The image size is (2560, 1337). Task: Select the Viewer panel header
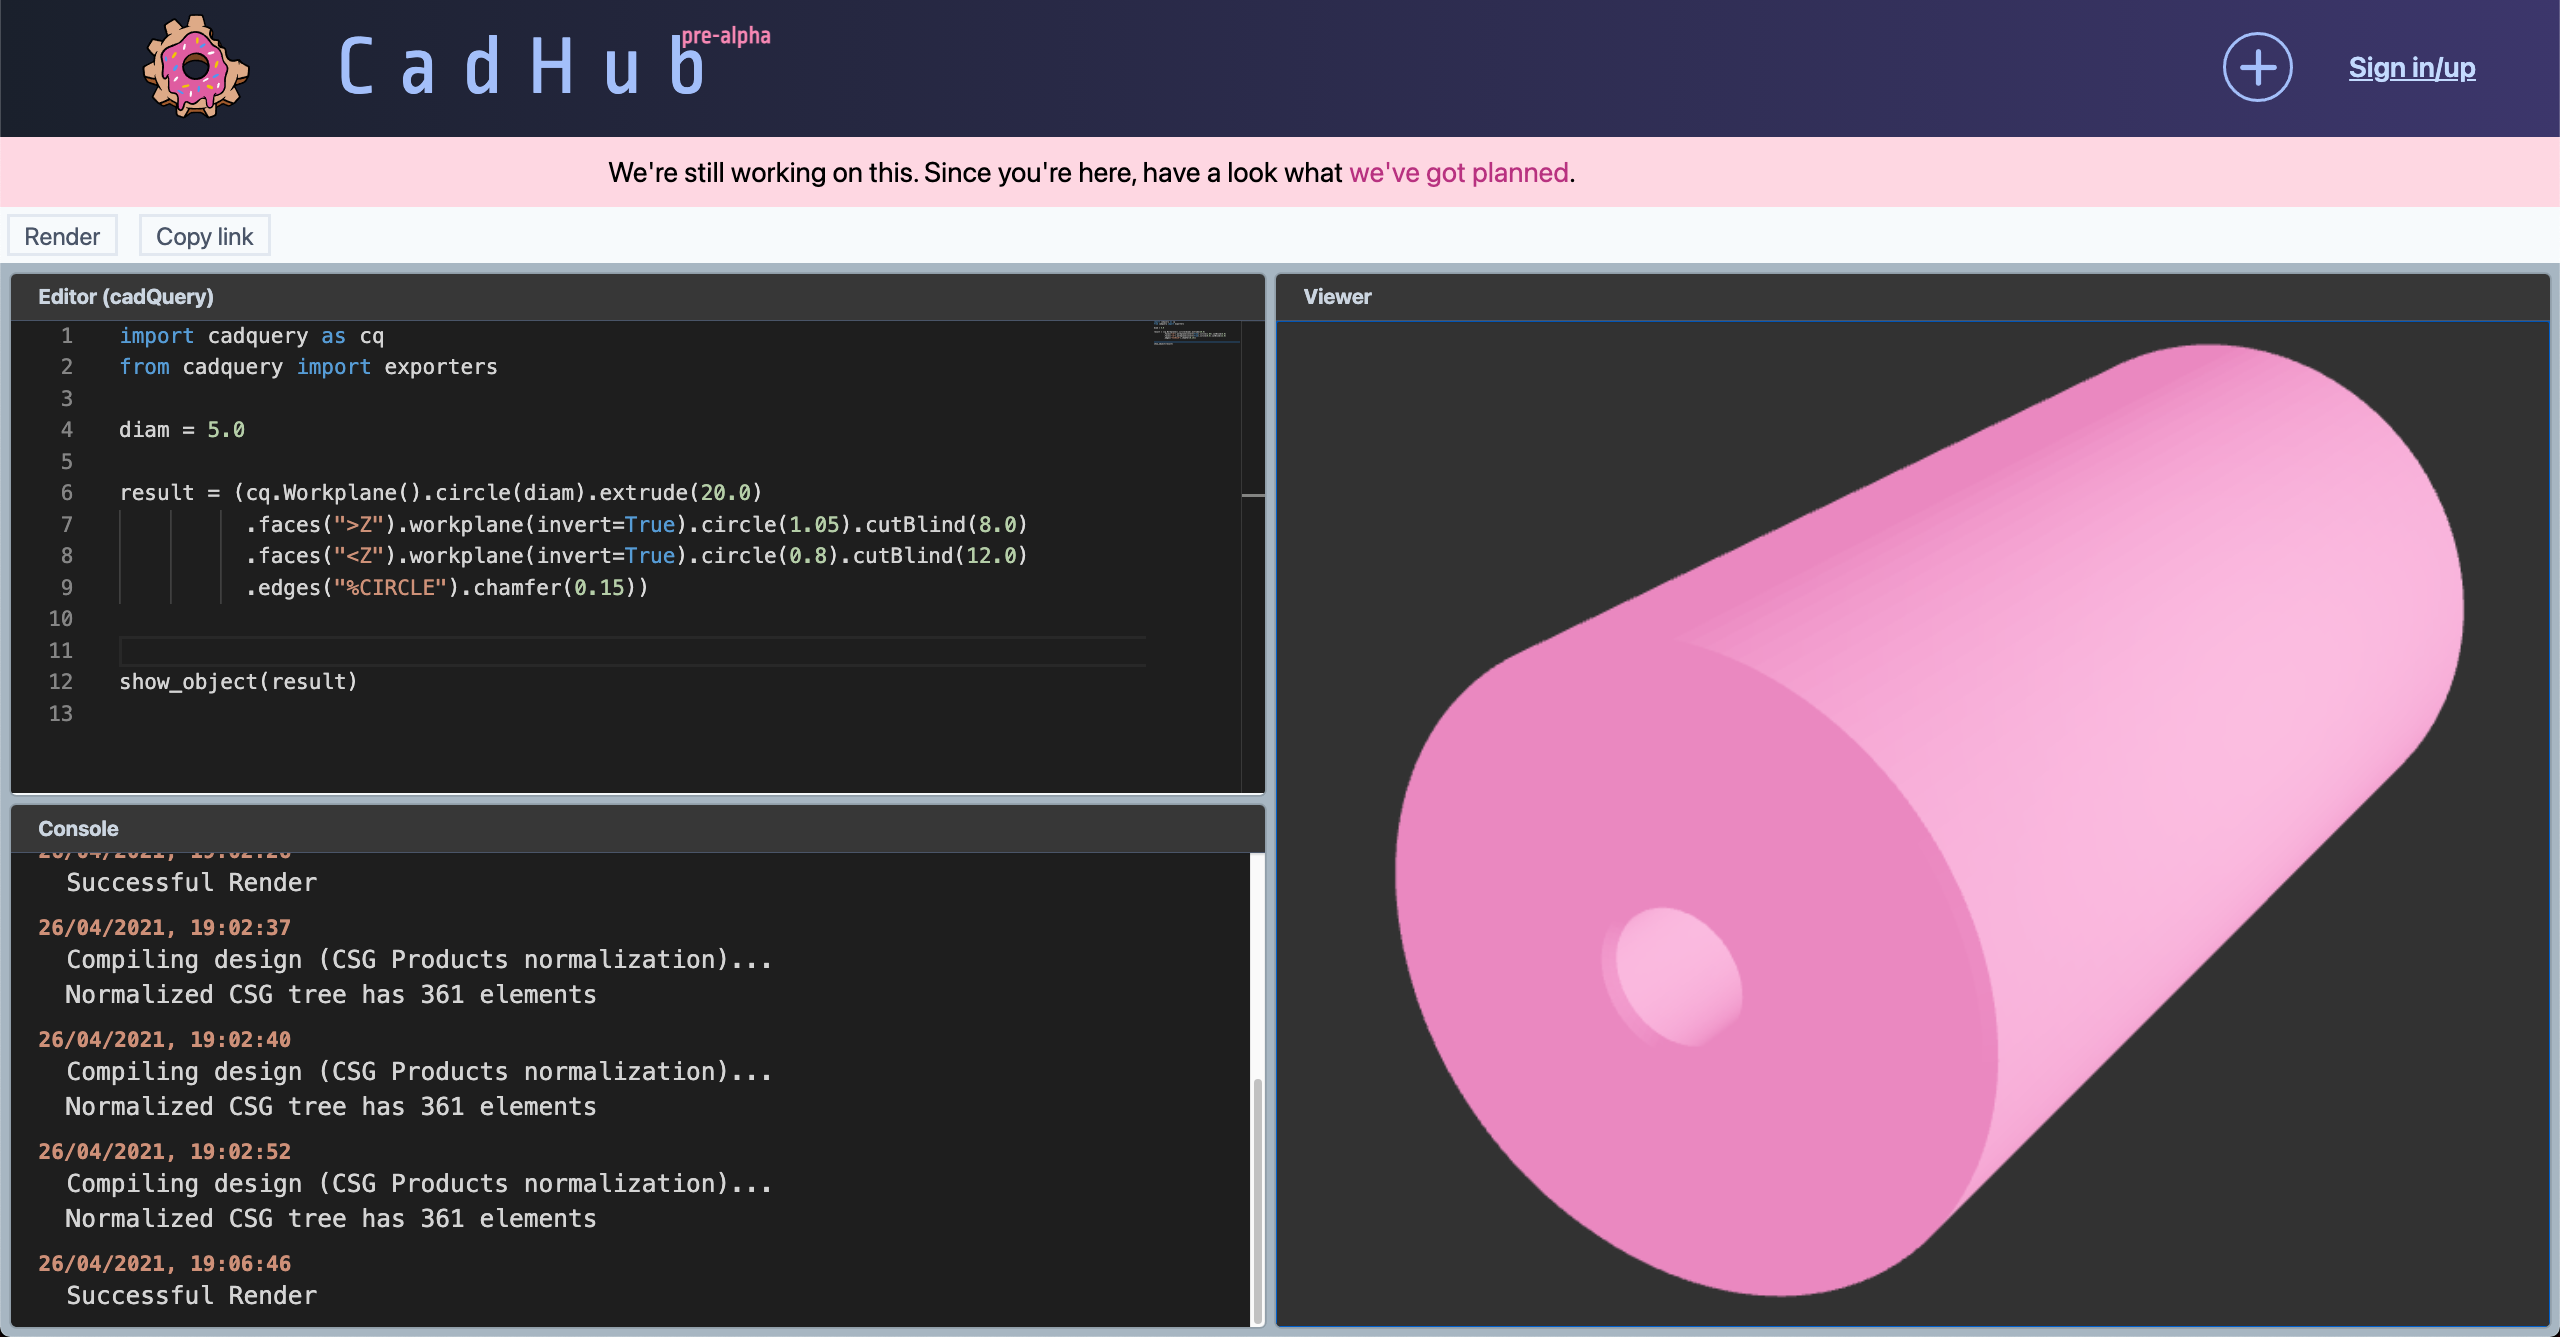click(x=1337, y=296)
